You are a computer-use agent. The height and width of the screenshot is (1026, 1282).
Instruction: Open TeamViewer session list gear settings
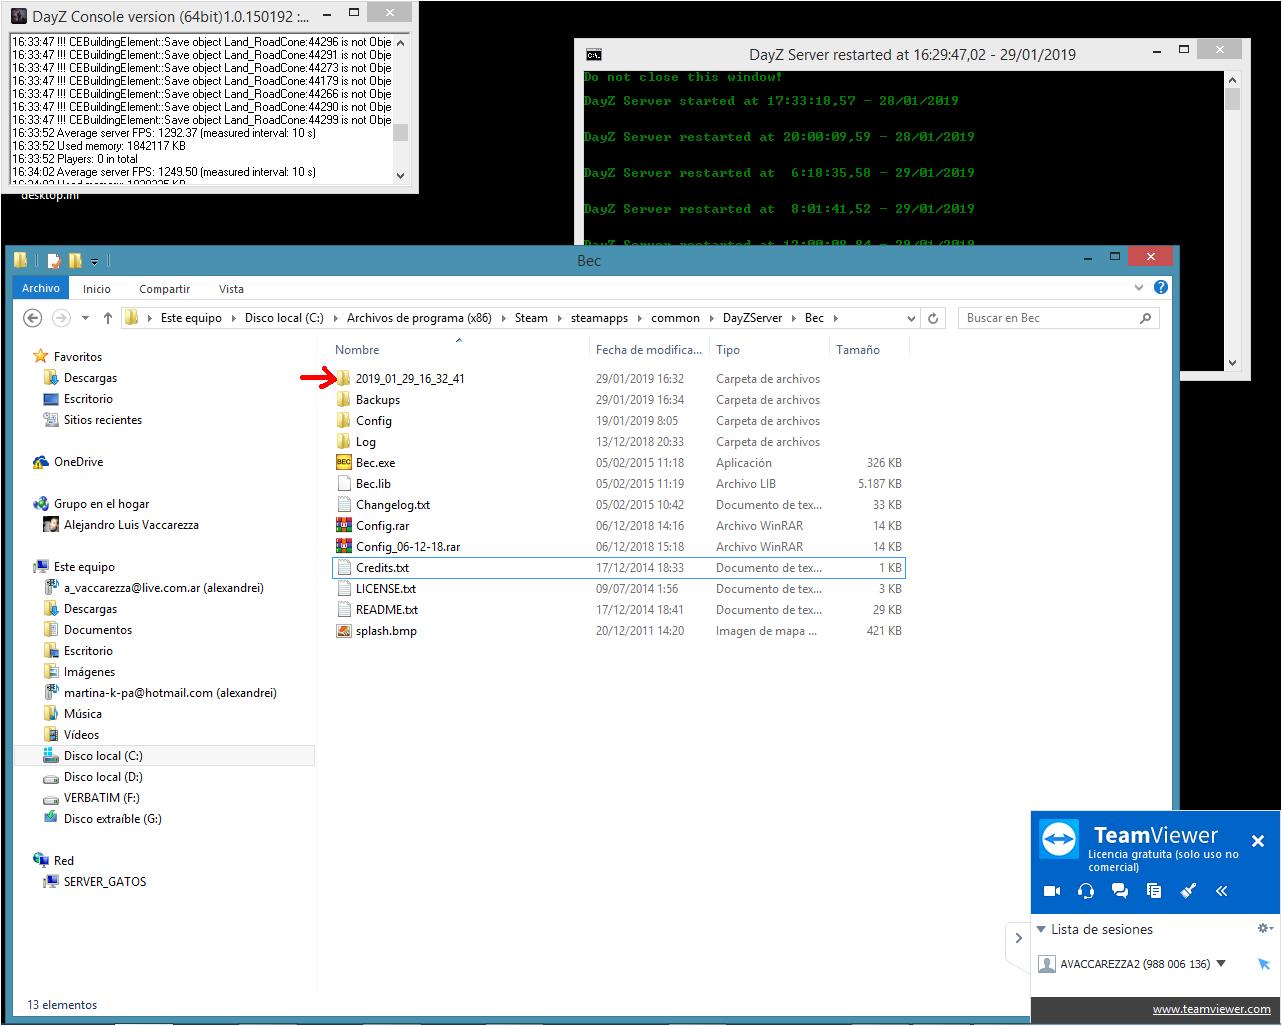[x=1264, y=929]
